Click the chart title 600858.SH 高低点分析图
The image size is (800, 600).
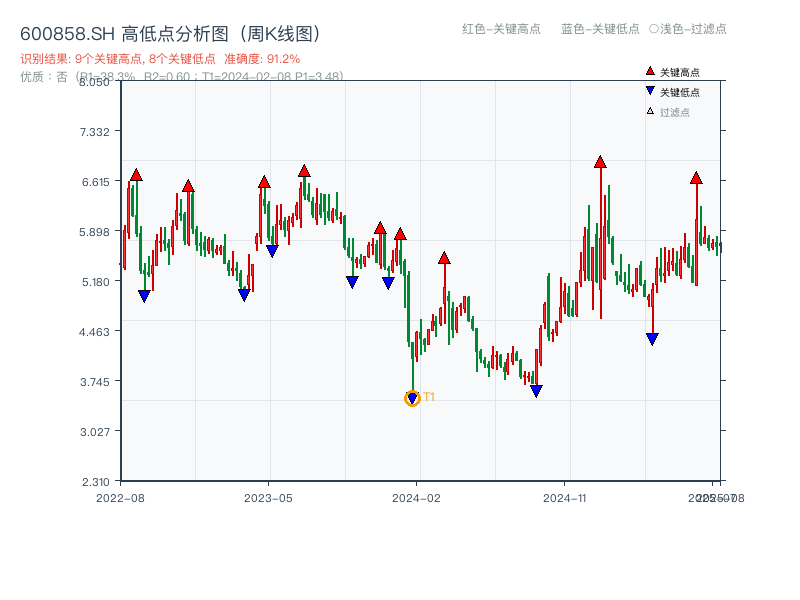click(117, 31)
